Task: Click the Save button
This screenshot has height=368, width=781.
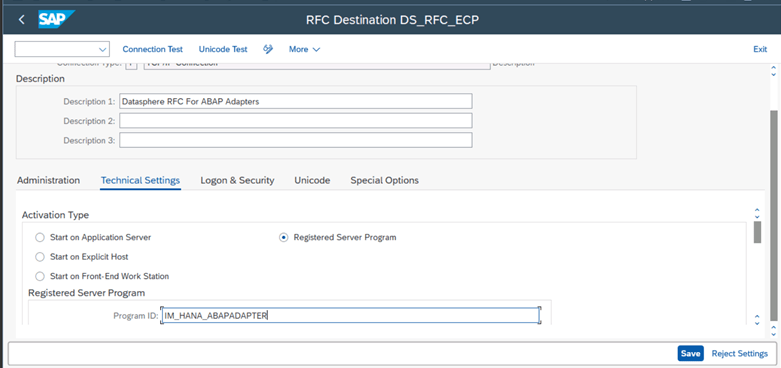Action: 690,353
